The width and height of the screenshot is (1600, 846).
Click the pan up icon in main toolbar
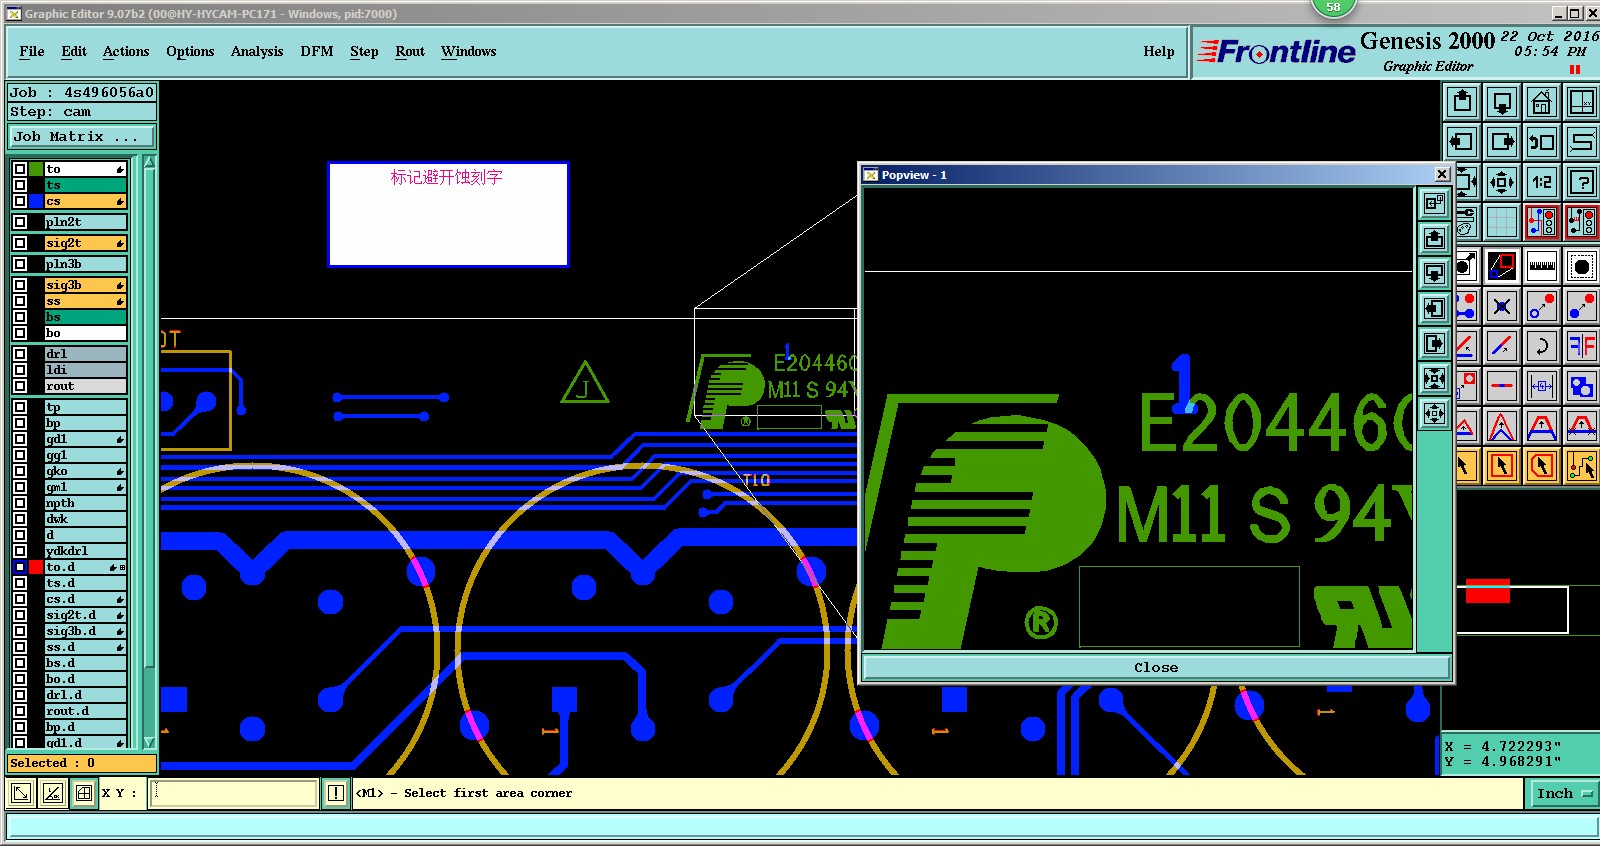(x=1462, y=102)
